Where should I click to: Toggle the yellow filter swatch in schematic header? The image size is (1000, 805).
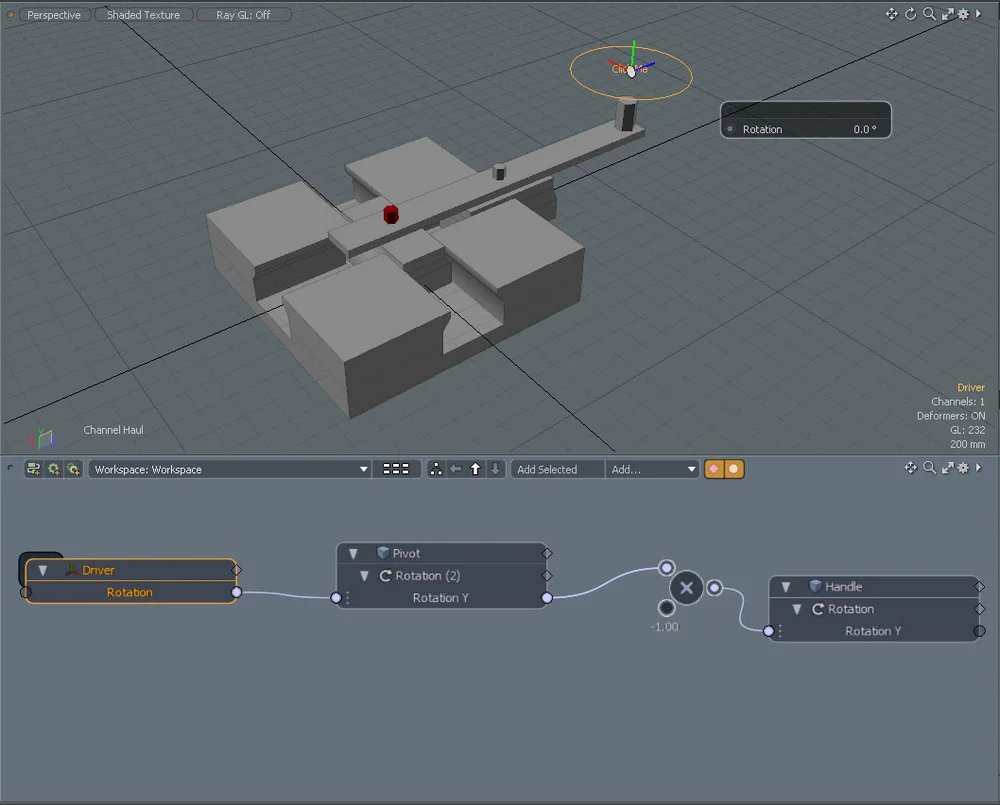coord(734,468)
